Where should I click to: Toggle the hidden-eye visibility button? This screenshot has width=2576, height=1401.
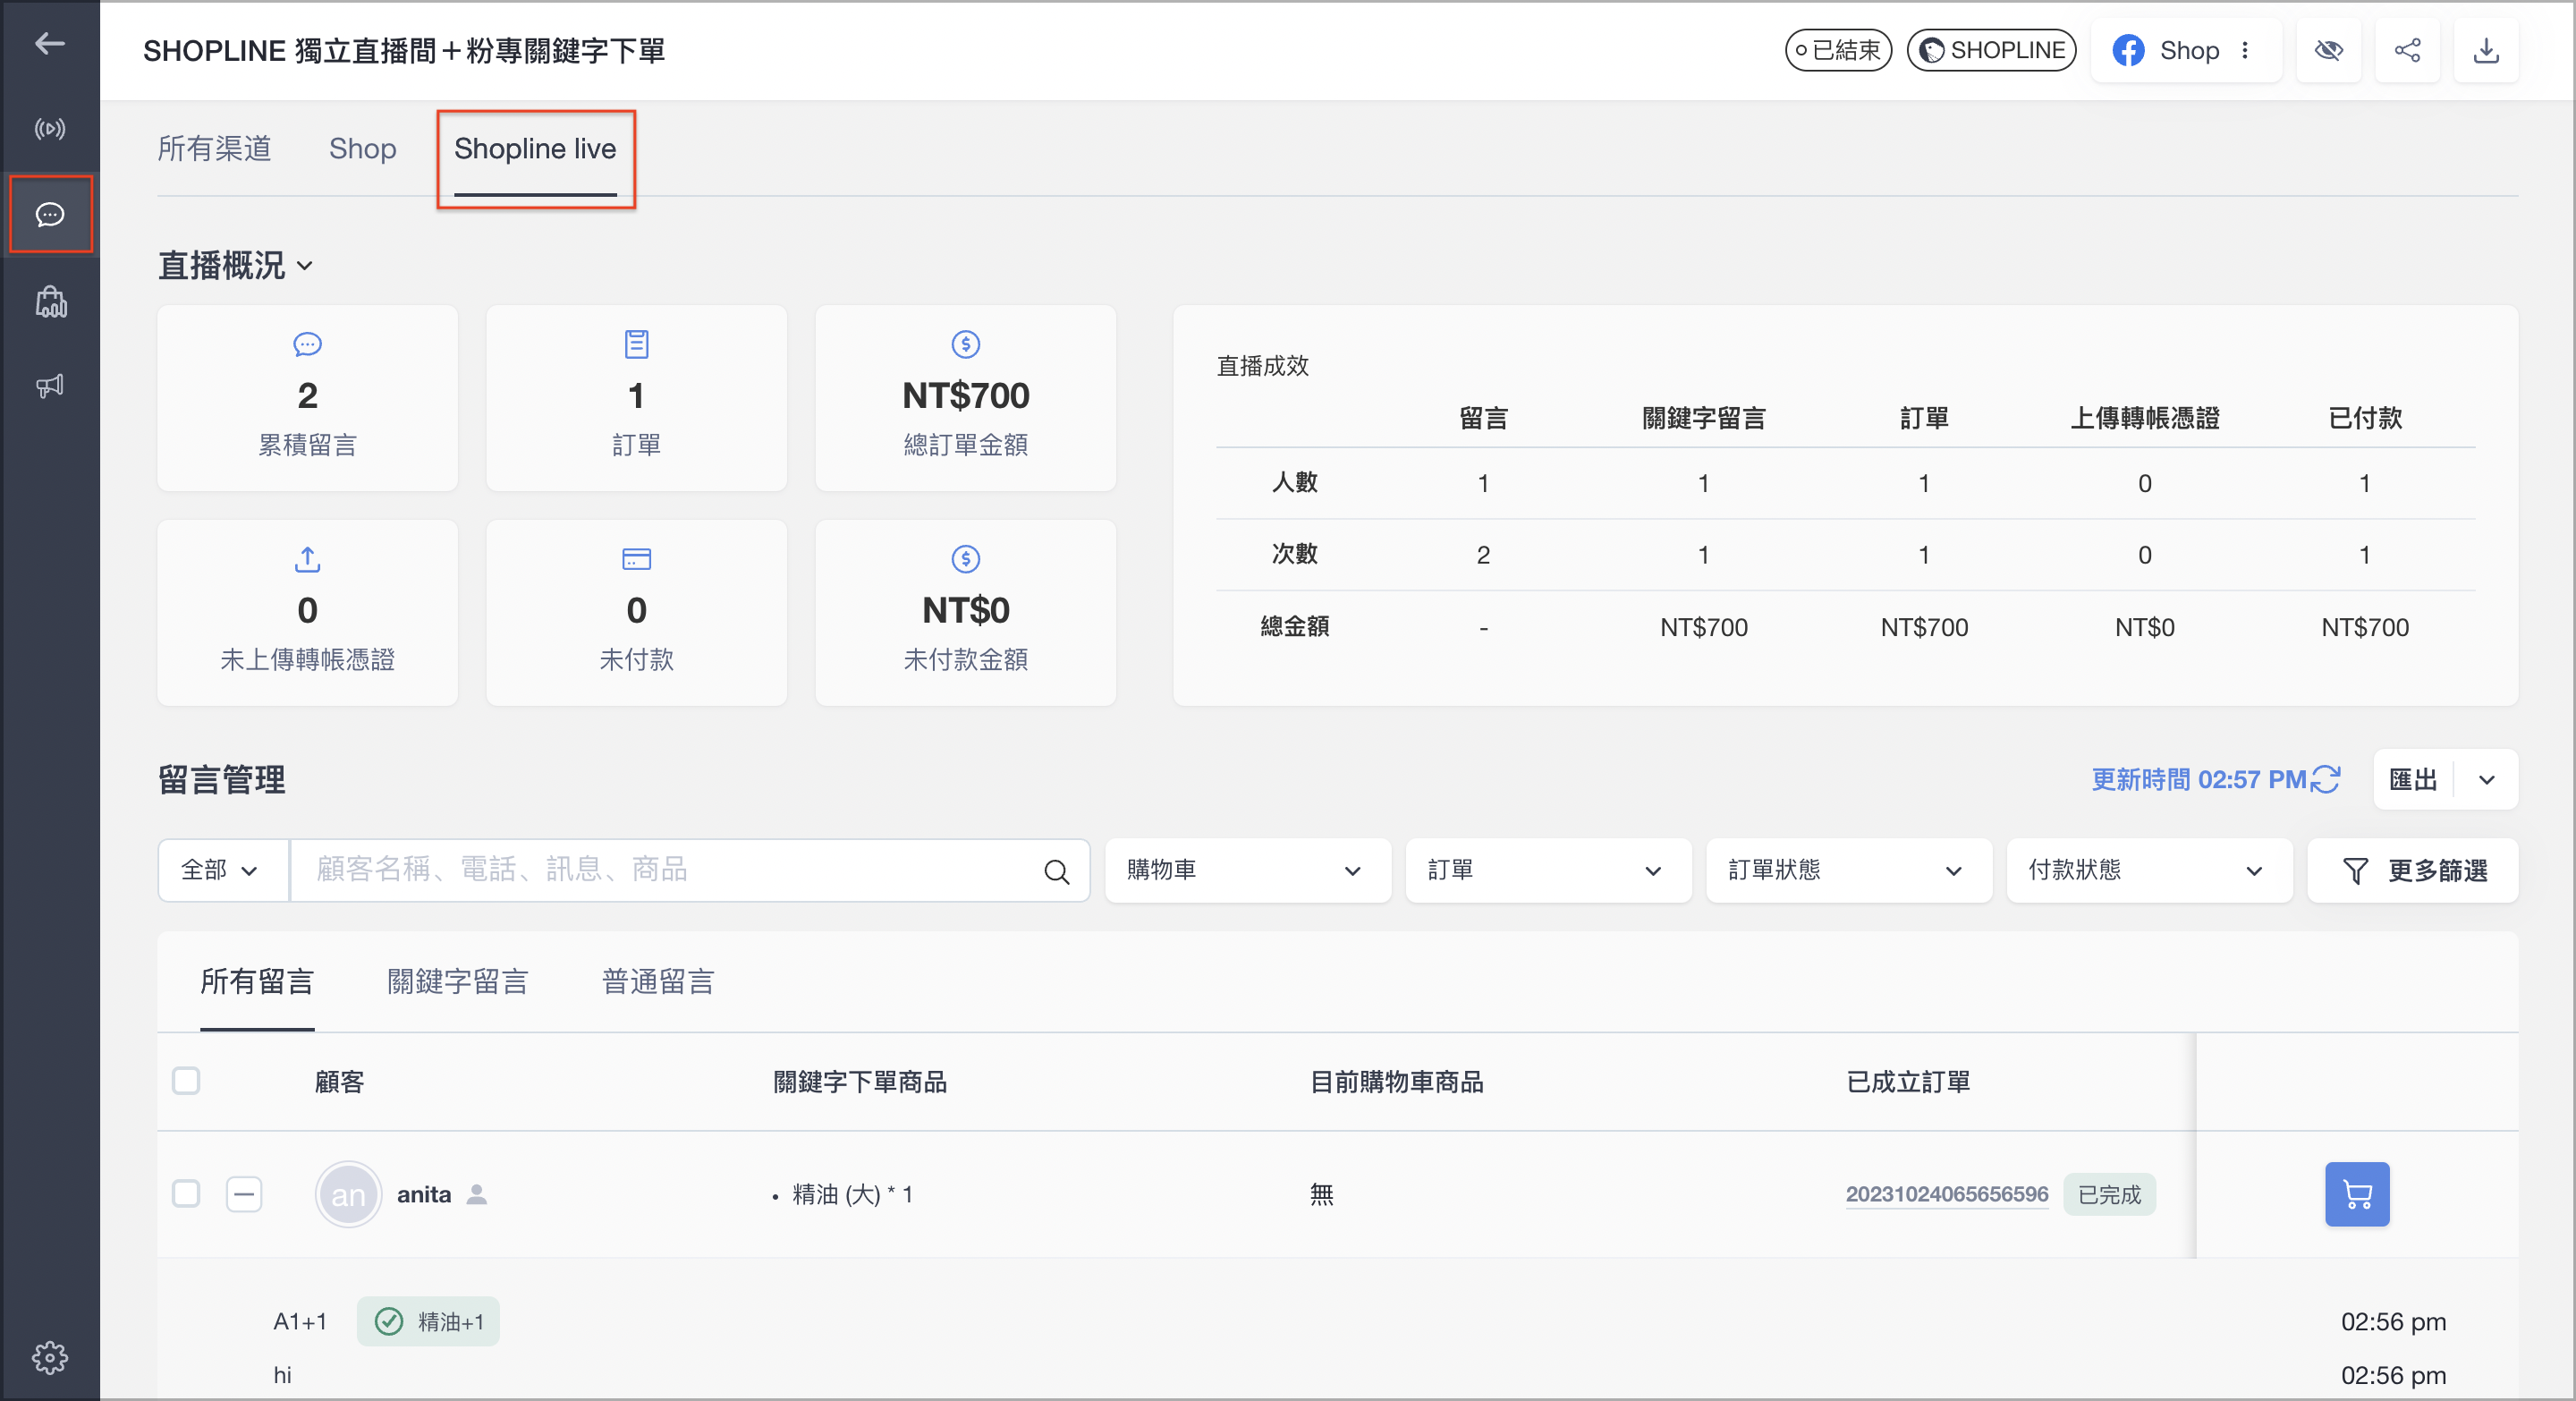point(2328,50)
